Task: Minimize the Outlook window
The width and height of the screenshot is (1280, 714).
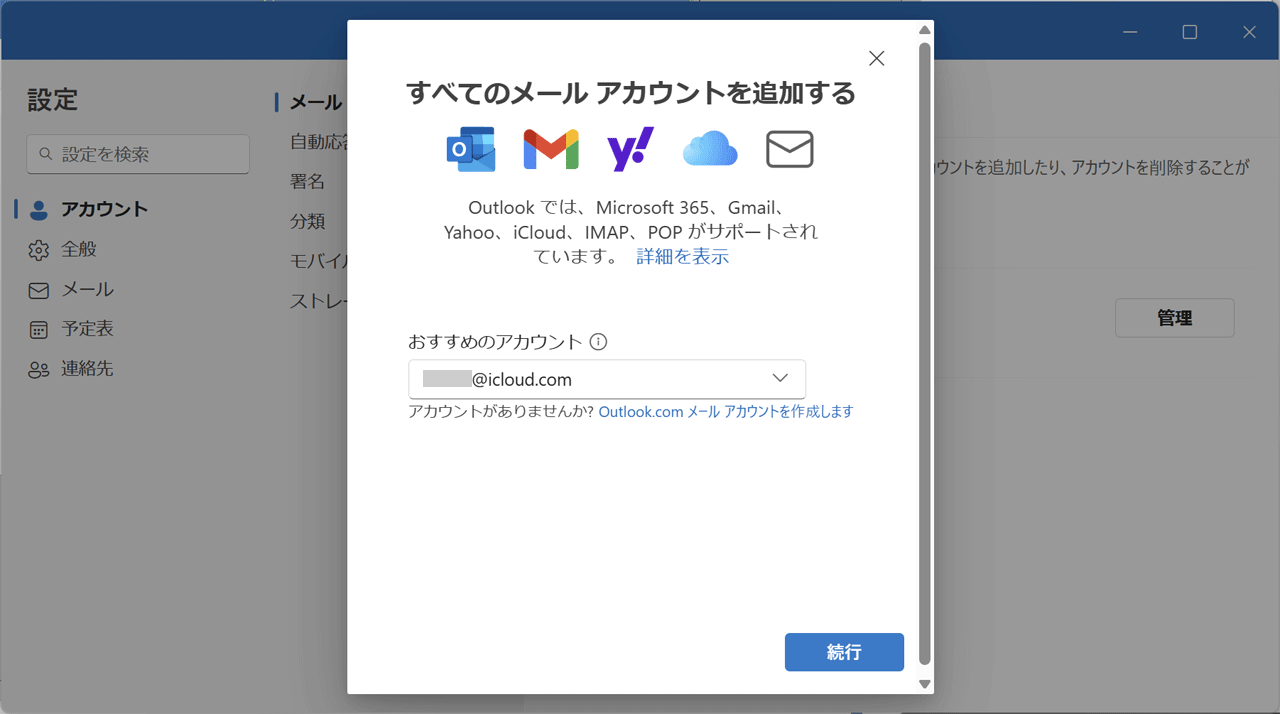Action: [x=1130, y=32]
